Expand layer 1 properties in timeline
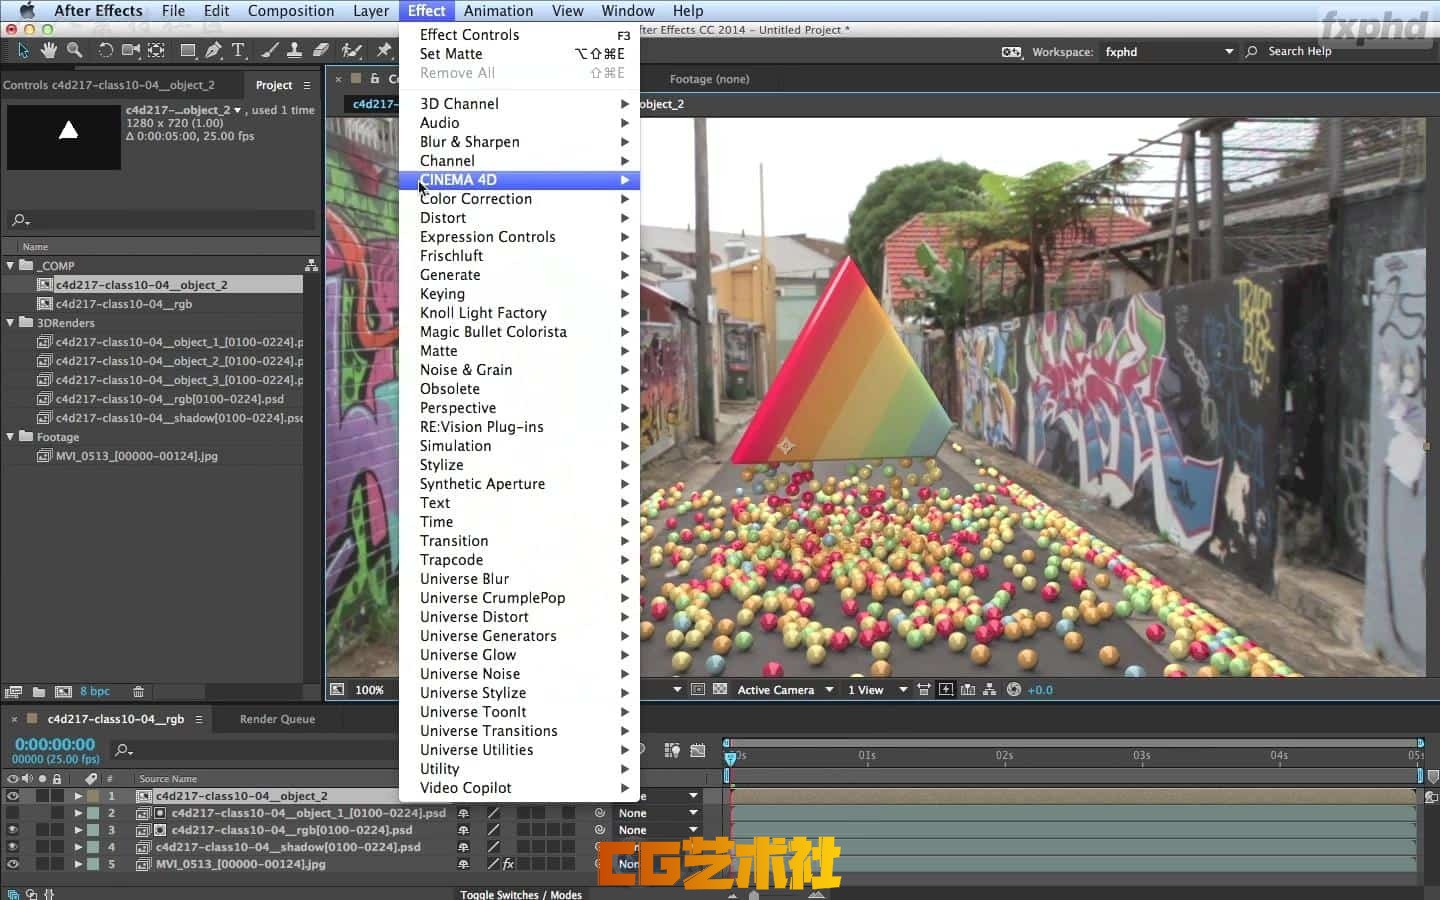The width and height of the screenshot is (1440, 900). pyautogui.click(x=78, y=796)
